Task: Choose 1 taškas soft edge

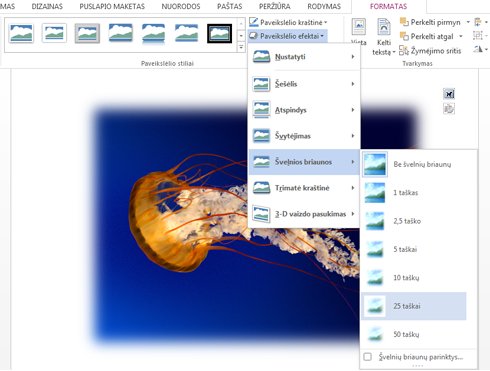Action: tap(414, 193)
